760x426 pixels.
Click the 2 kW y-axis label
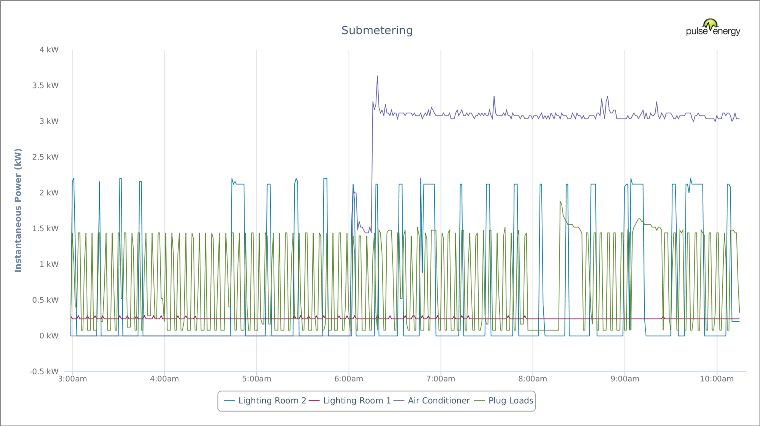(x=49, y=192)
